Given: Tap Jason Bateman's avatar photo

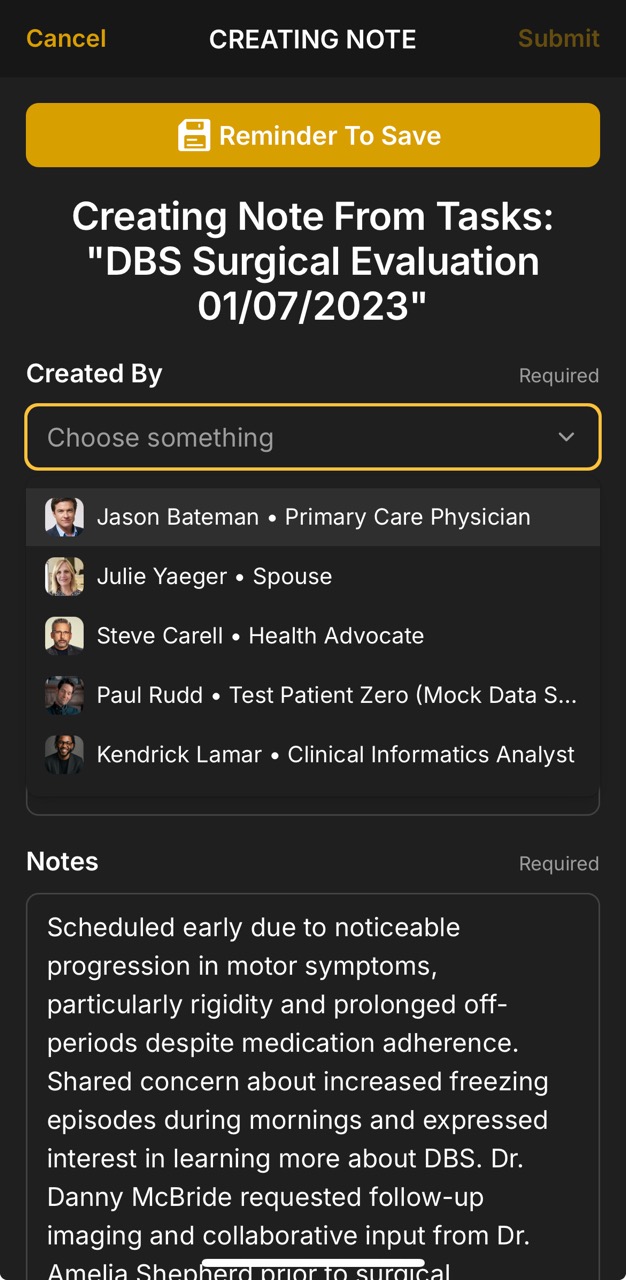Looking at the screenshot, I should (64, 517).
